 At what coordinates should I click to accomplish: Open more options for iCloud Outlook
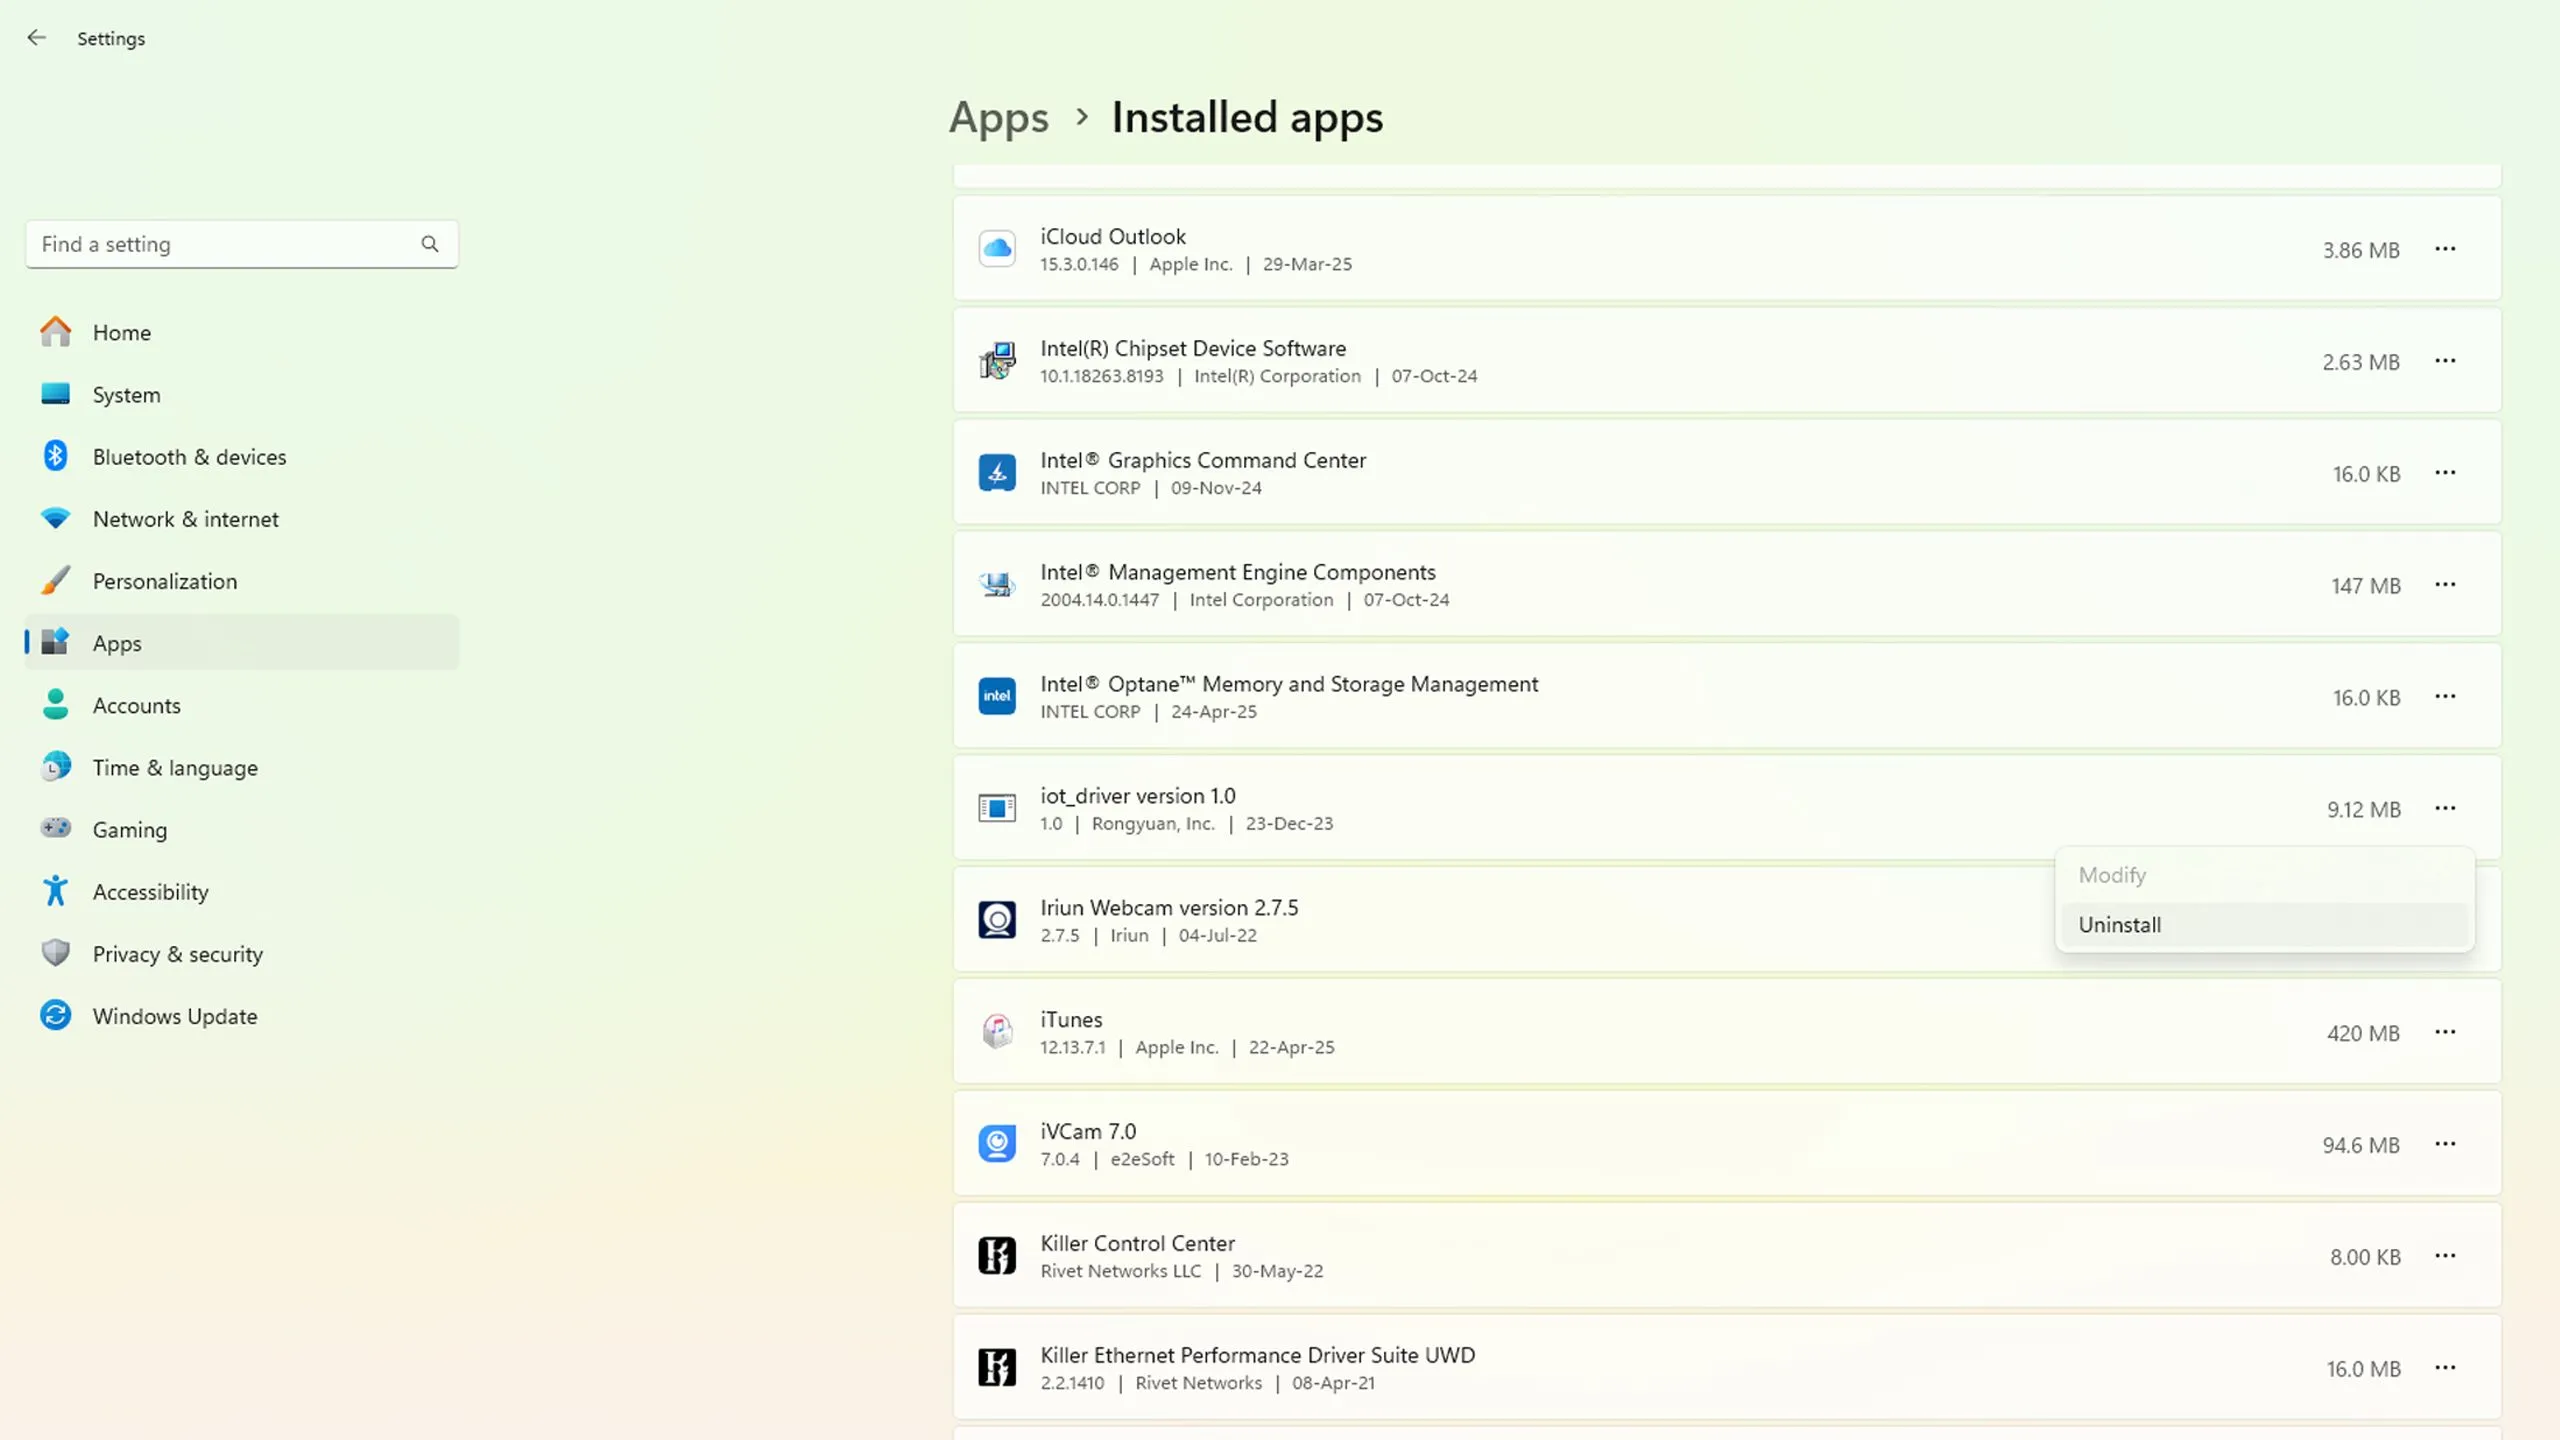pos(2445,249)
